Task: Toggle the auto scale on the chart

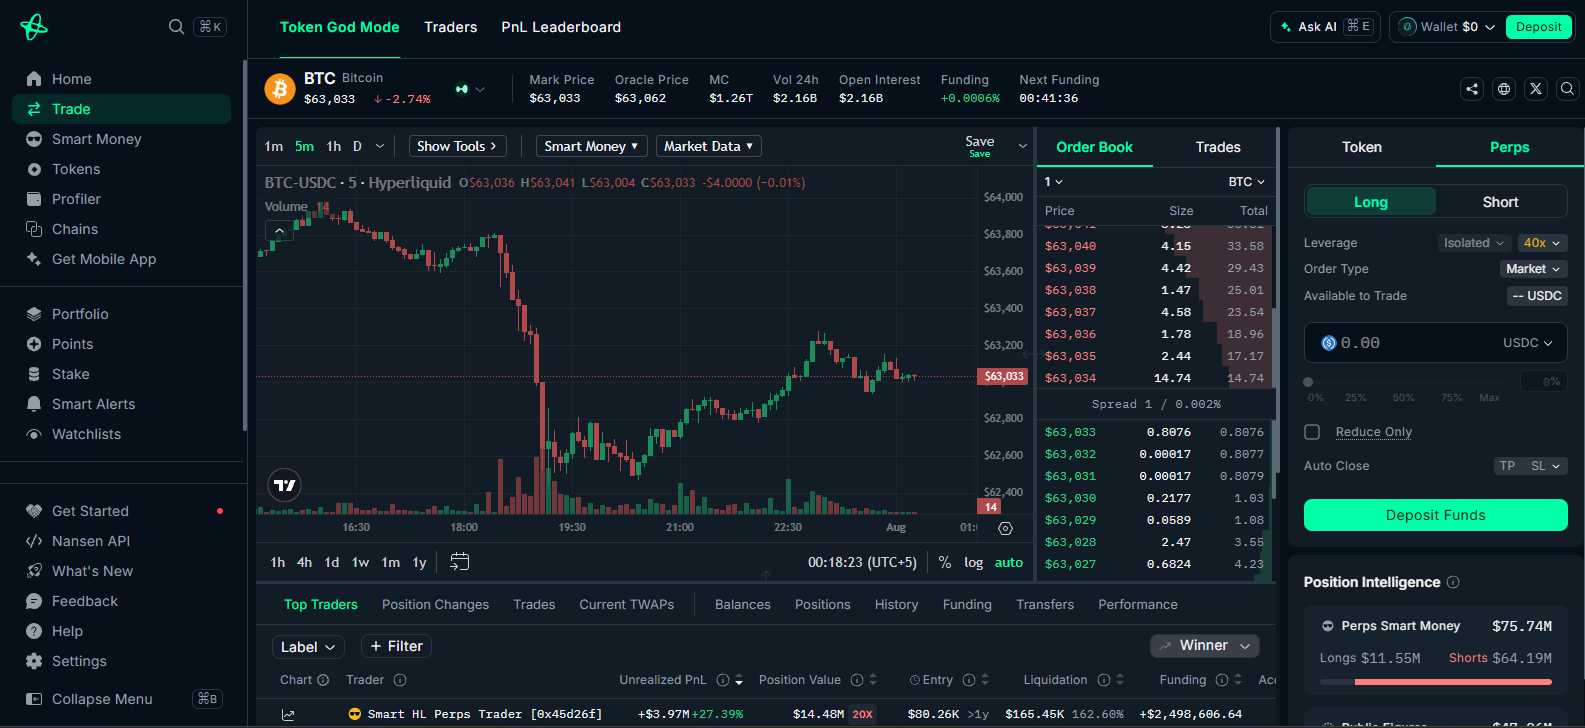Action: point(1009,563)
